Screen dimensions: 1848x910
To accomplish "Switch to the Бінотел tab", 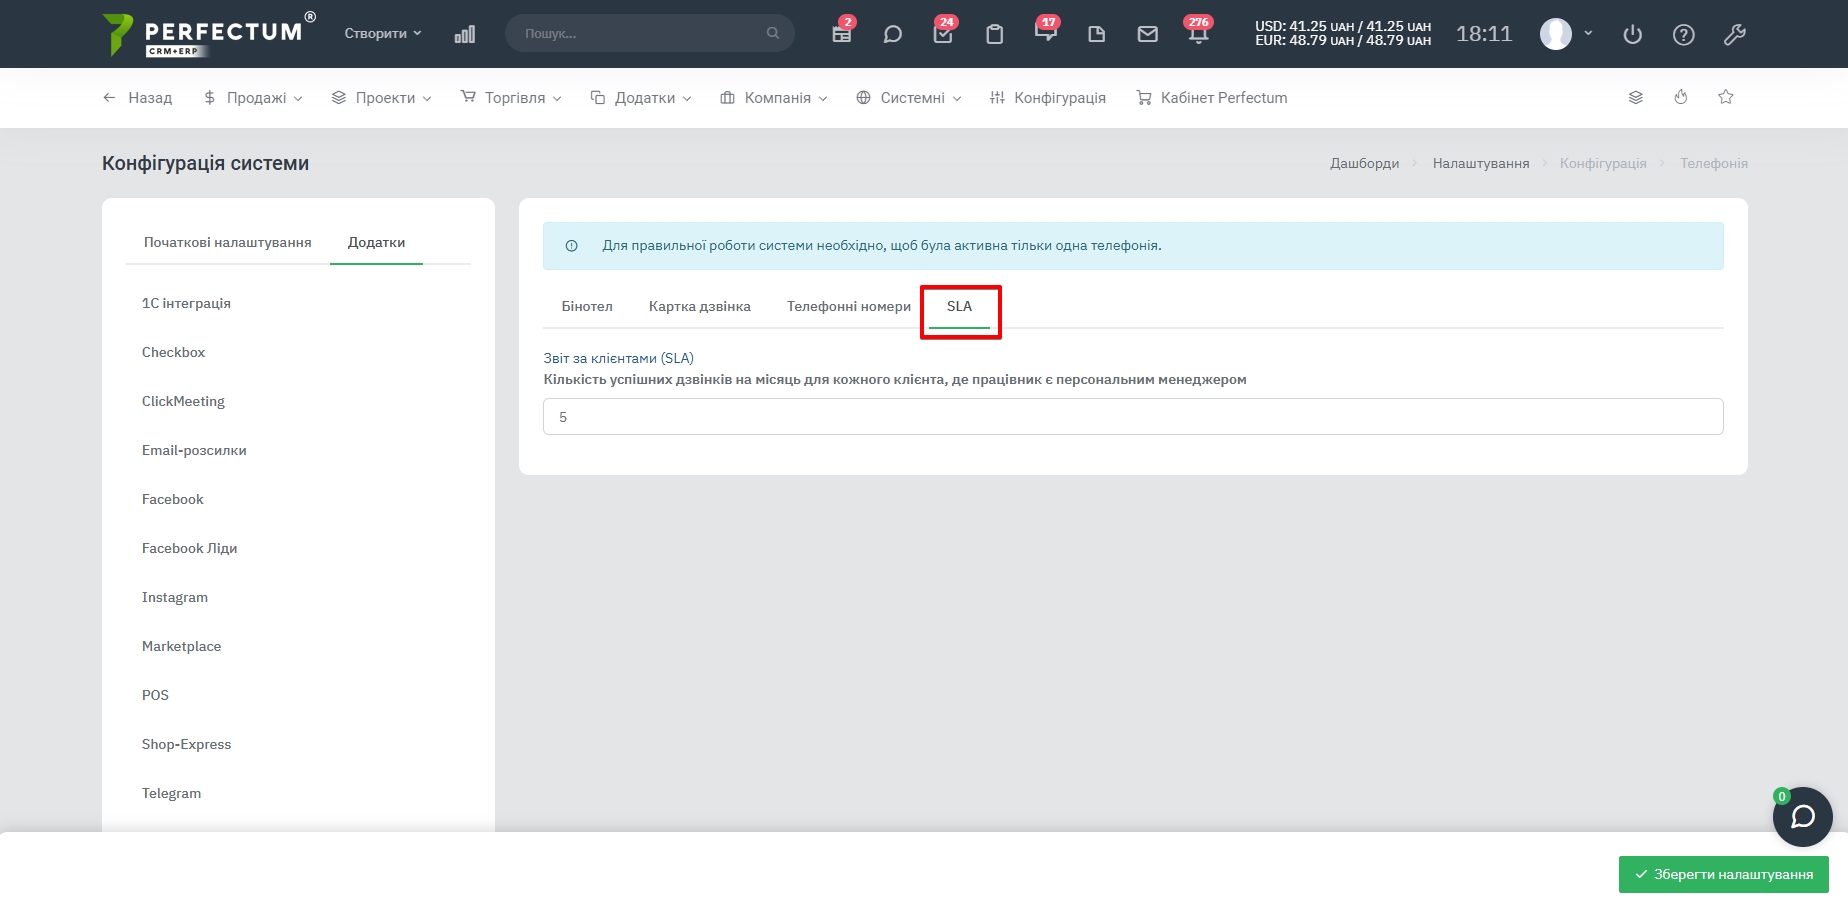I will 587,306.
